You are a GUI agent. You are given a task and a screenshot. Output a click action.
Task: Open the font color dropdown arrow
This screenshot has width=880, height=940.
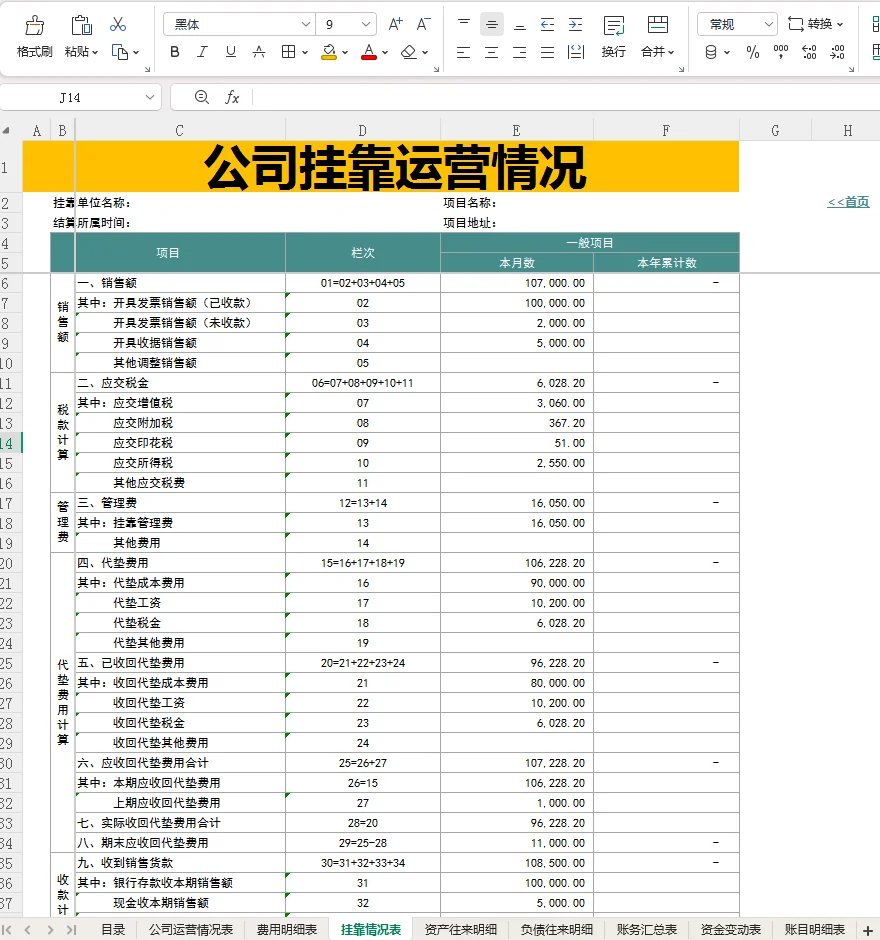(x=385, y=53)
